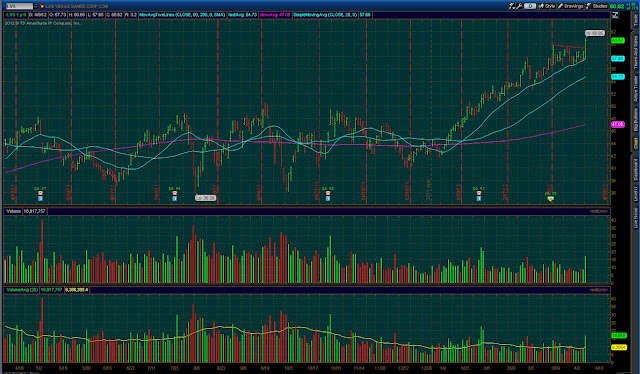Switch to the Level II side tab

pos(636,194)
